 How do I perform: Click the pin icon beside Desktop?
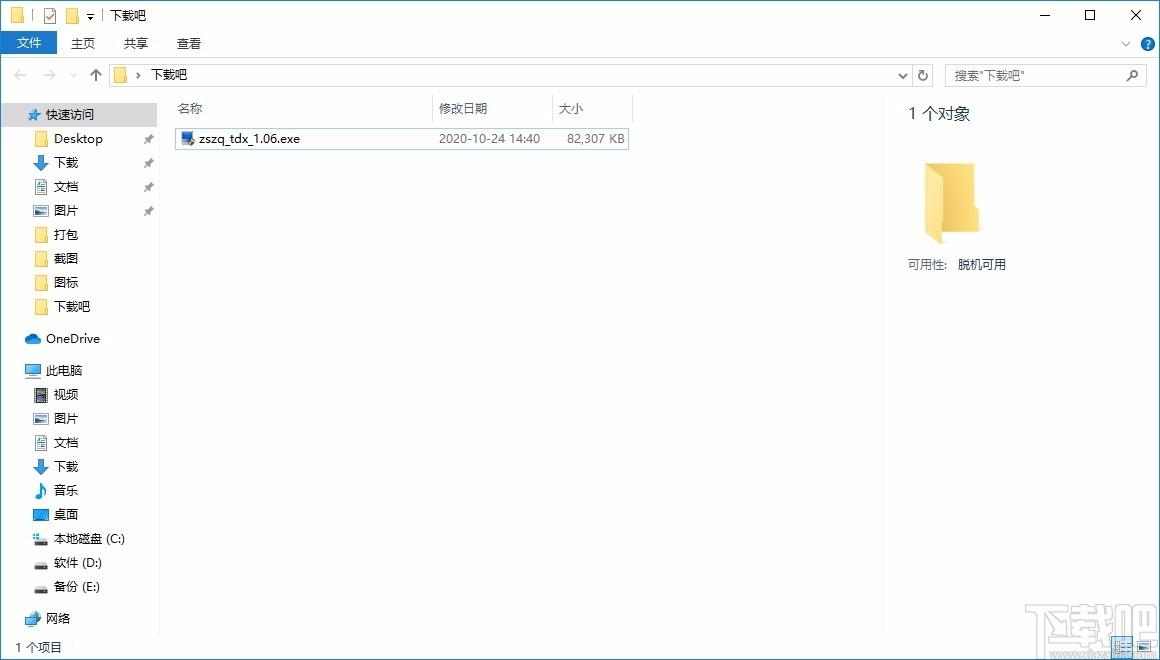pos(149,139)
